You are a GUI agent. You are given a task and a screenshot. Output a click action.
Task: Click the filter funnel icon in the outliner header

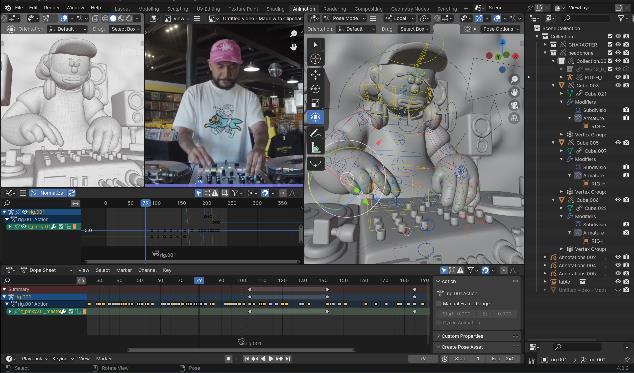pyautogui.click(x=621, y=18)
